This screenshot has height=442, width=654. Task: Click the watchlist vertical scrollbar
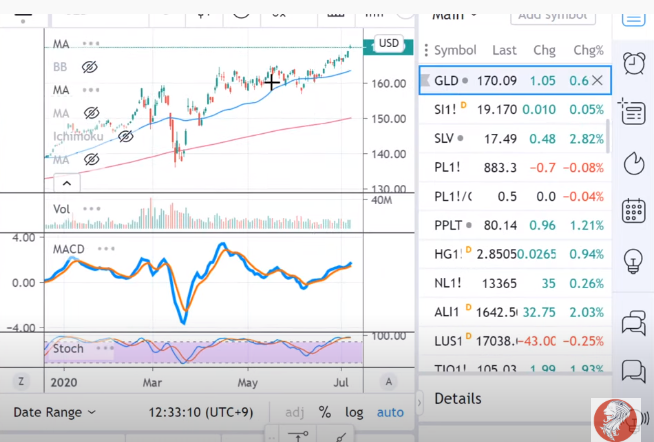[x=608, y=136]
